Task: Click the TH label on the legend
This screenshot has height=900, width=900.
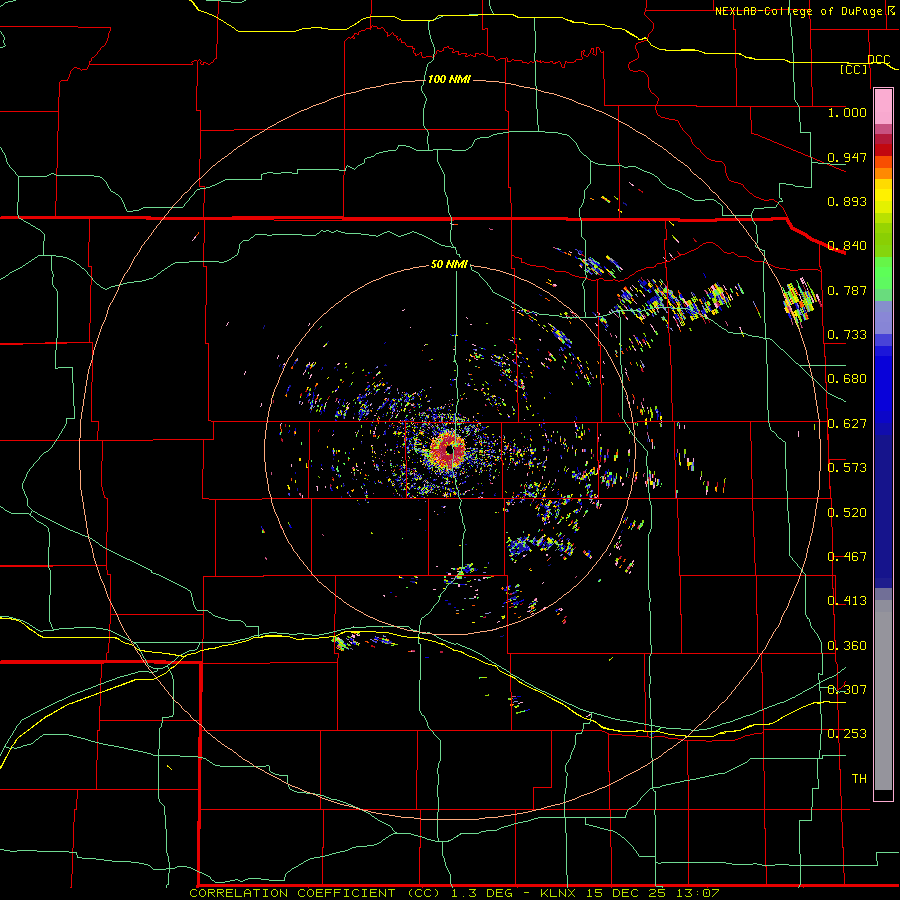Action: (859, 779)
